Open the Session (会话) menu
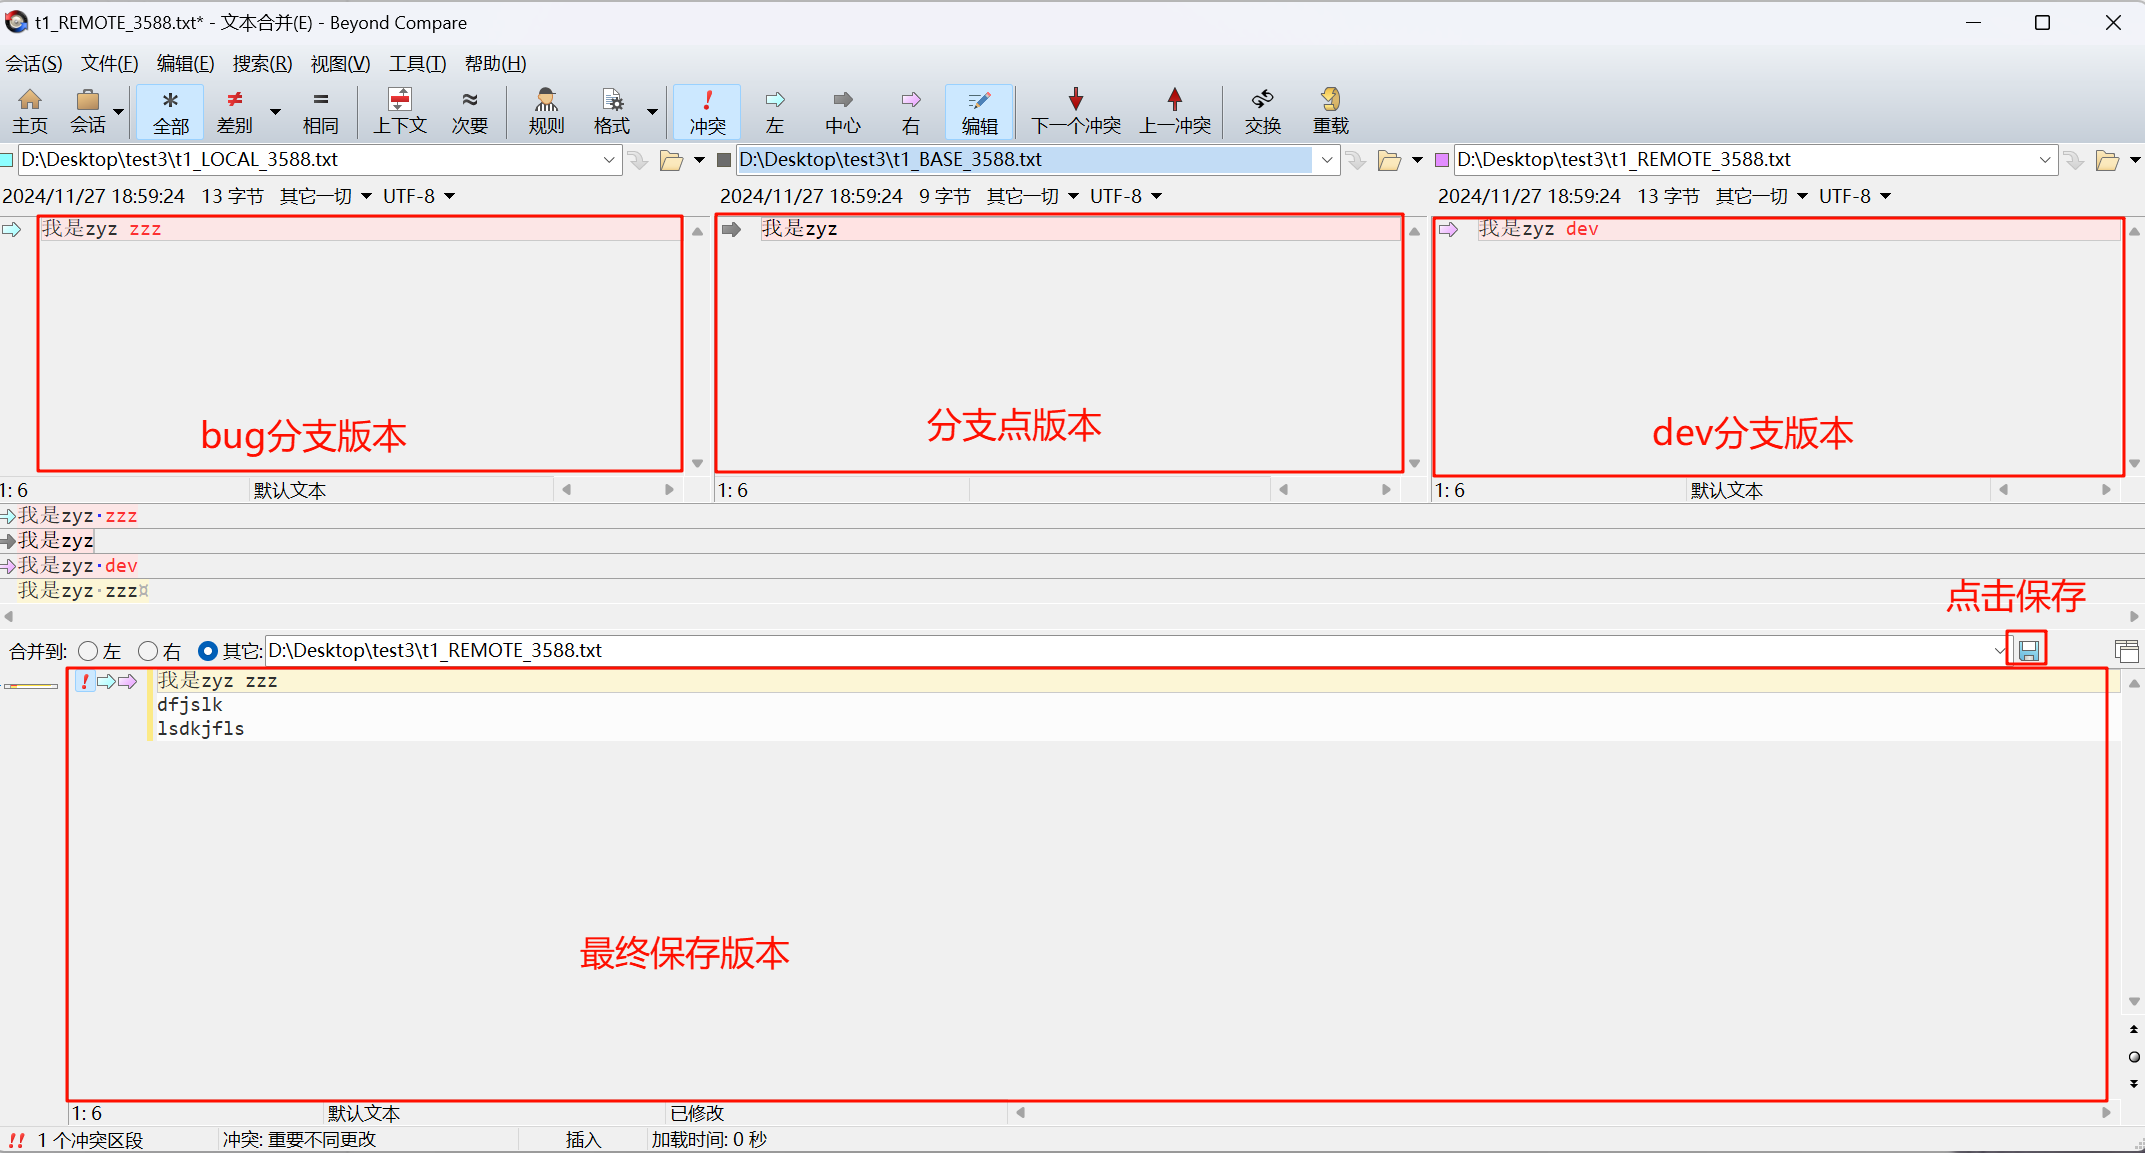Viewport: 2145px width, 1153px height. click(34, 64)
